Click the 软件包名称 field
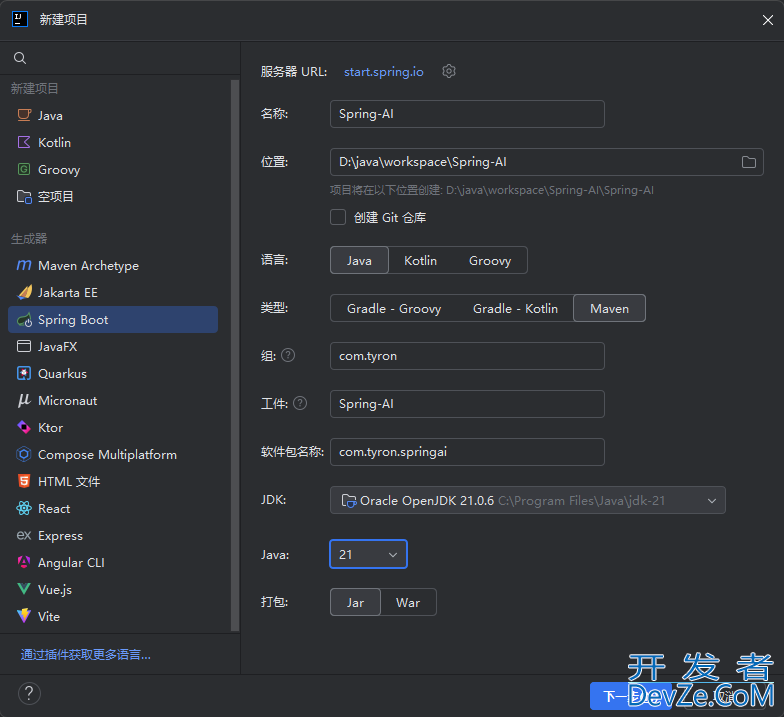The height and width of the screenshot is (717, 784). (467, 452)
